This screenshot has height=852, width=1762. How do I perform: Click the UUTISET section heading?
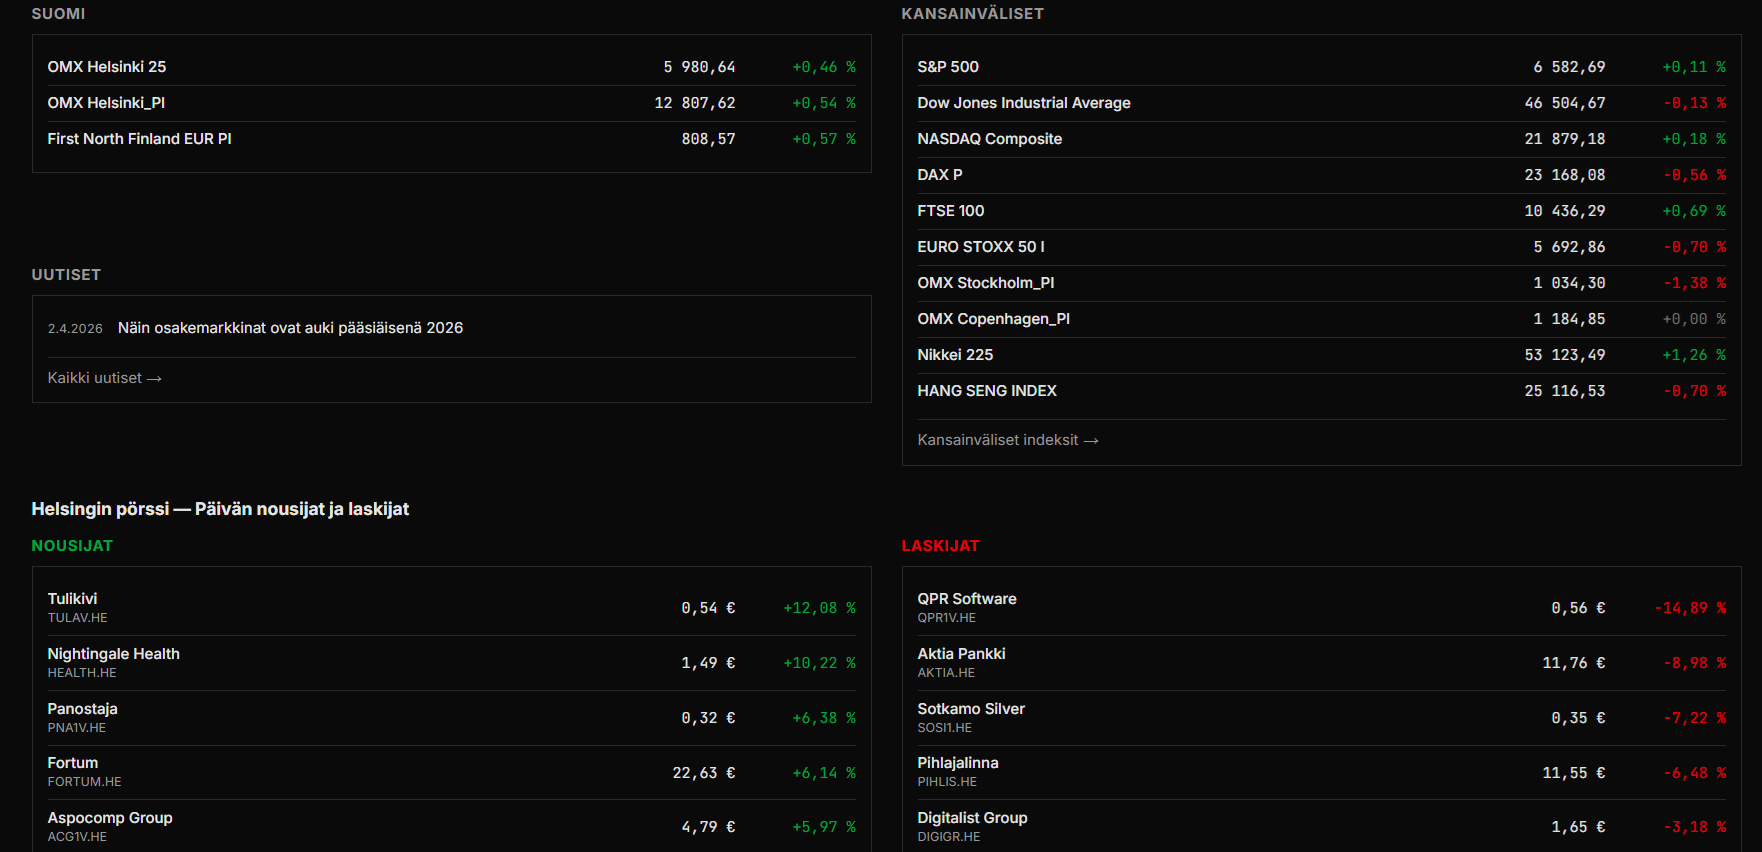click(x=66, y=275)
